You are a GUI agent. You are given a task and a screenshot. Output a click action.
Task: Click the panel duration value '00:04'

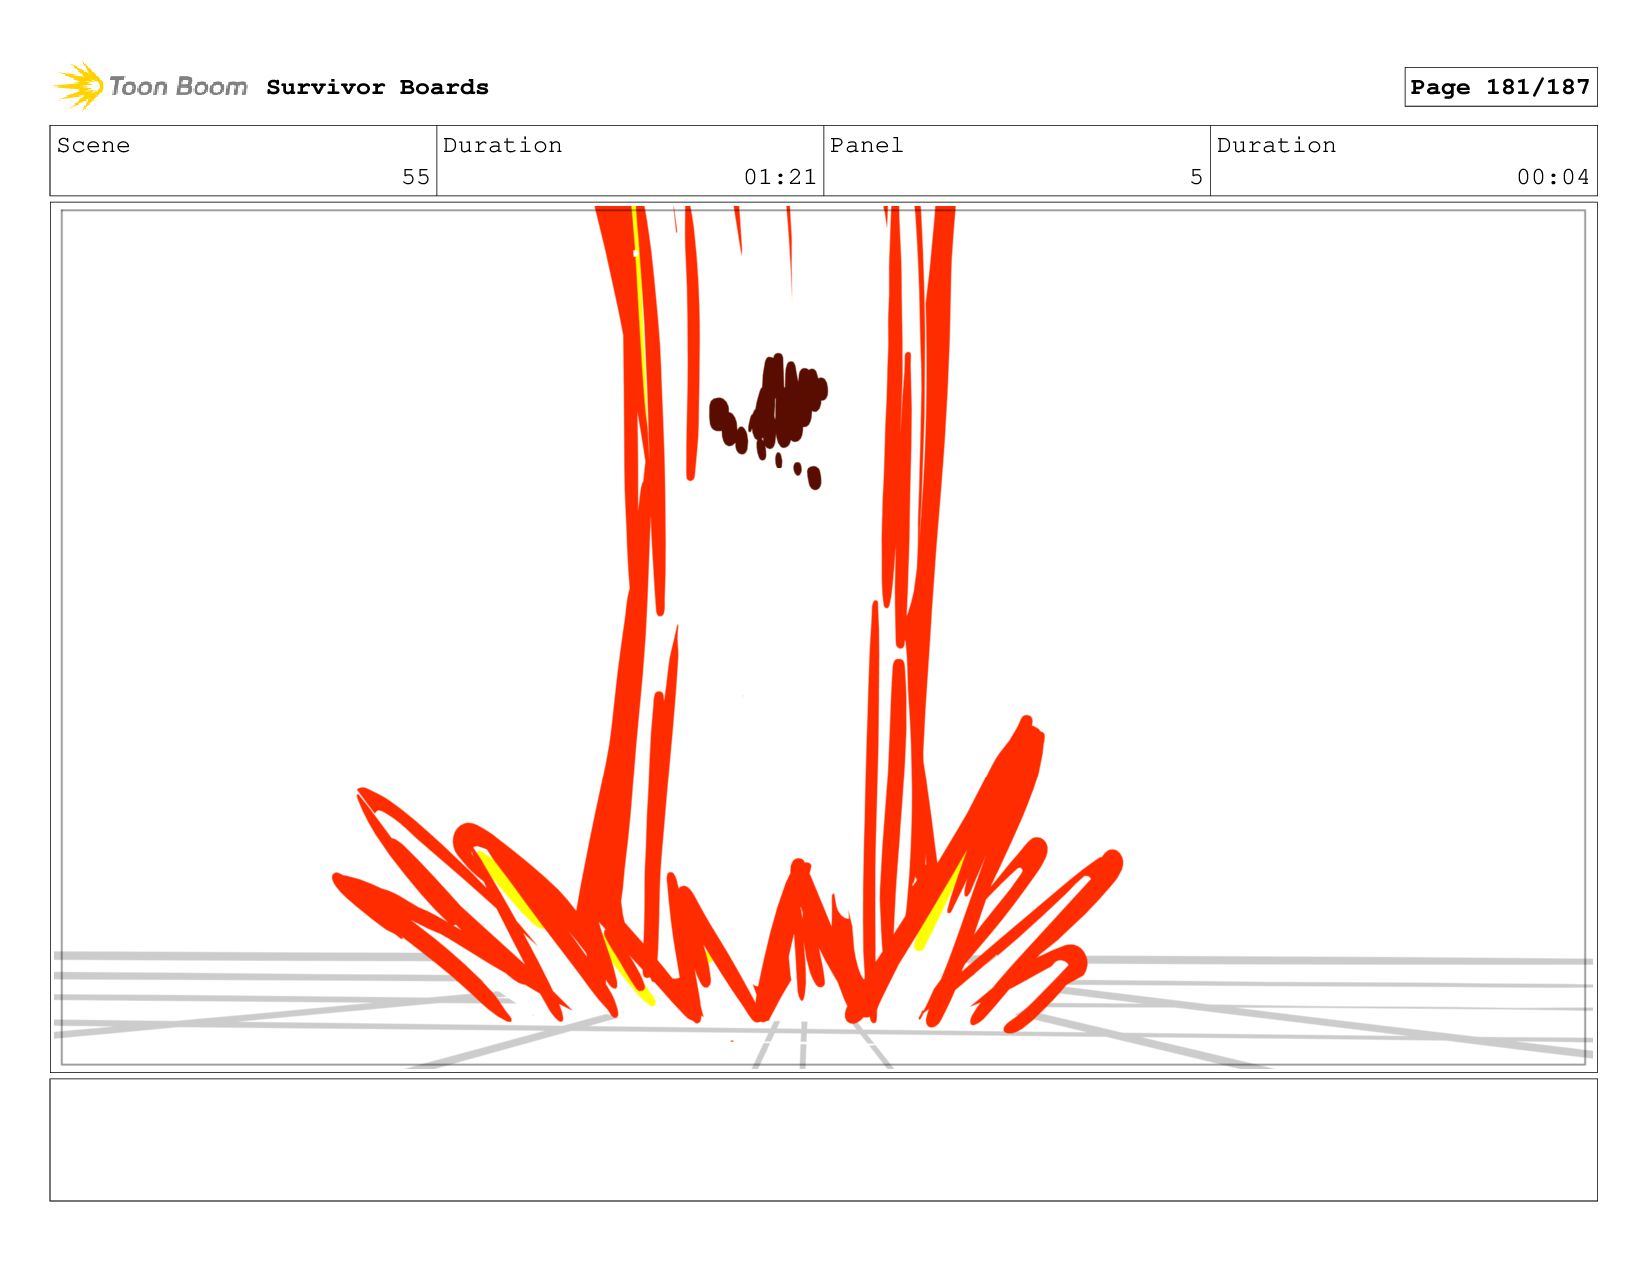pos(1553,177)
